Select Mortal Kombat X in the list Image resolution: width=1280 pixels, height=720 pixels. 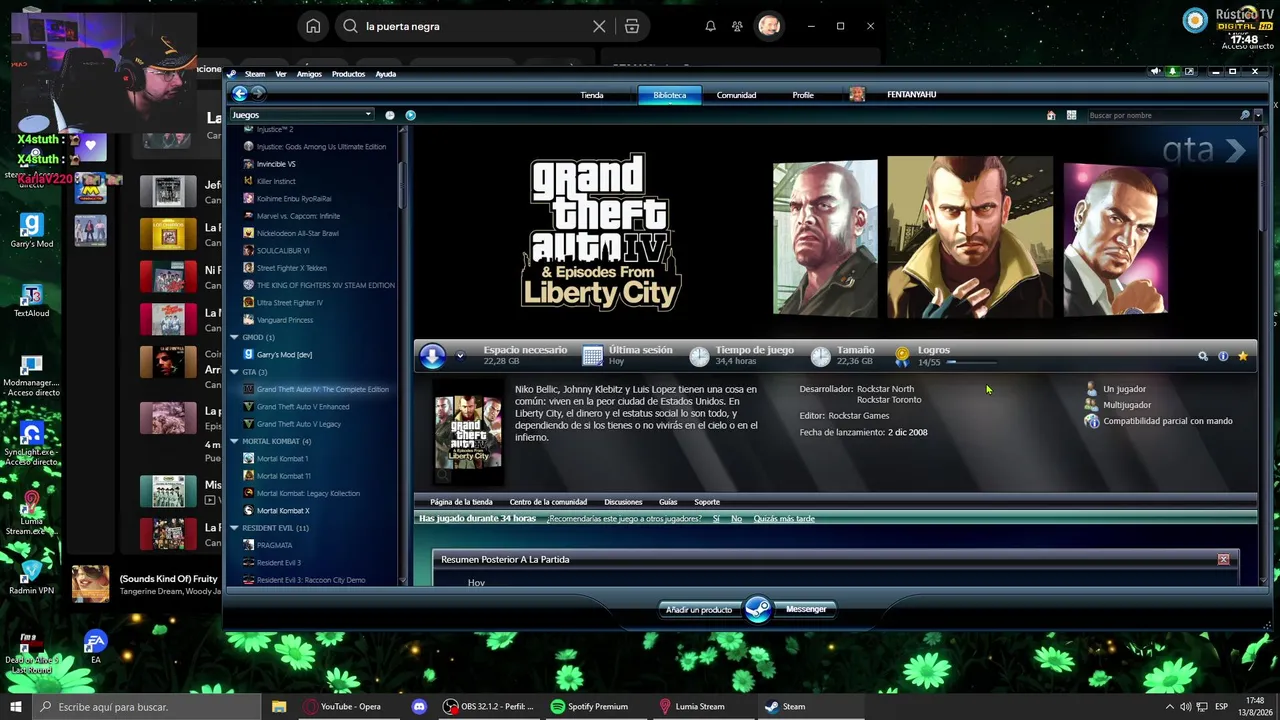283,511
